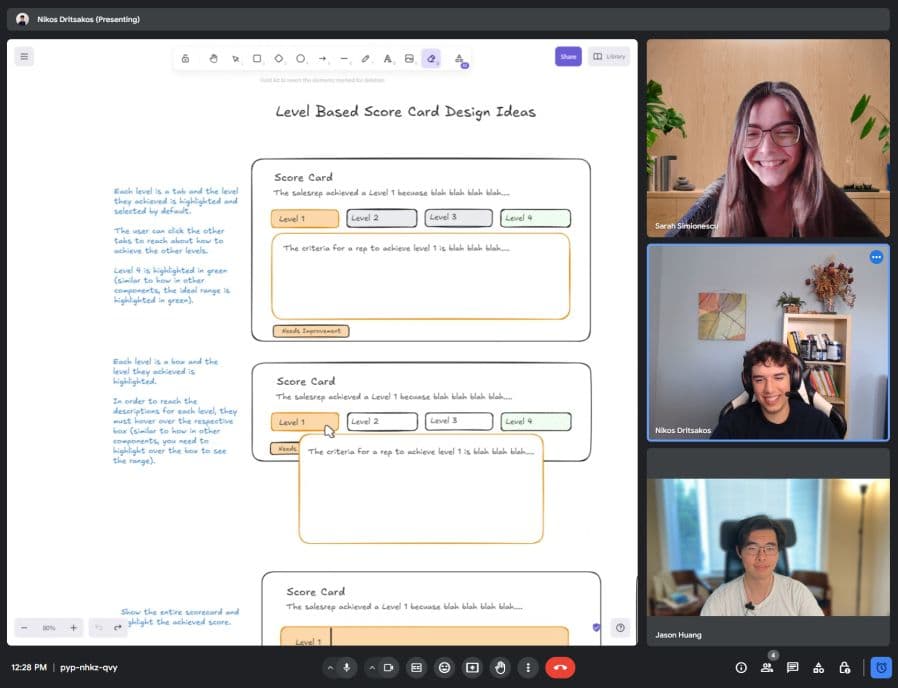Zoom in the whiteboard with plus button

click(x=73, y=628)
